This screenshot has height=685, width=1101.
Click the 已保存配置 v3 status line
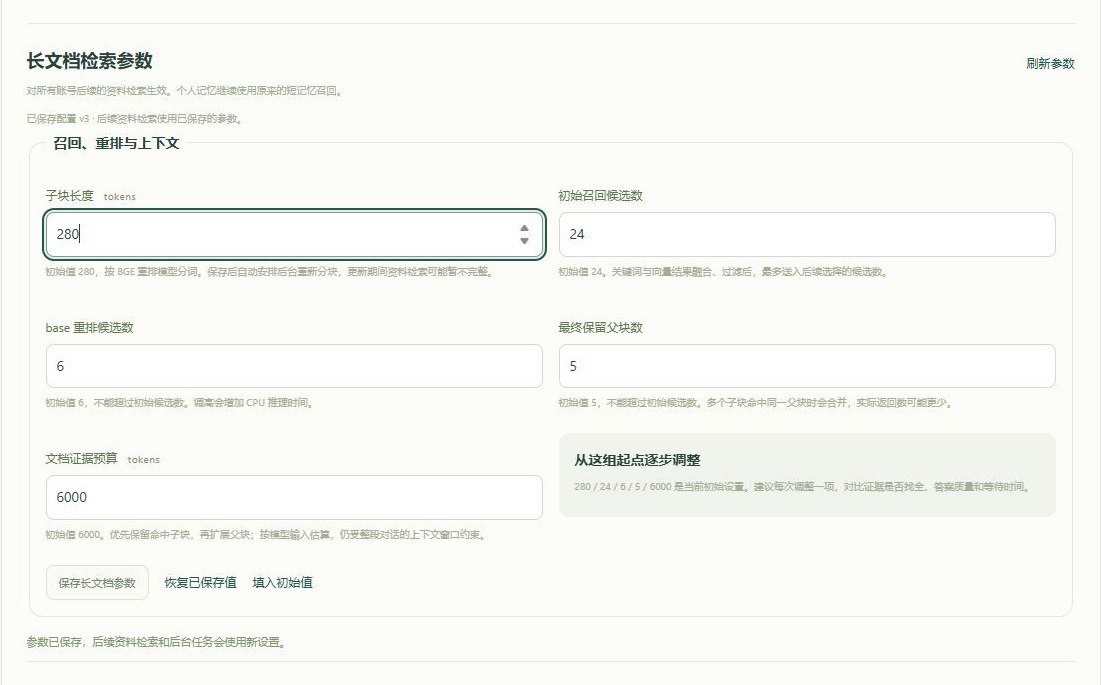135,119
